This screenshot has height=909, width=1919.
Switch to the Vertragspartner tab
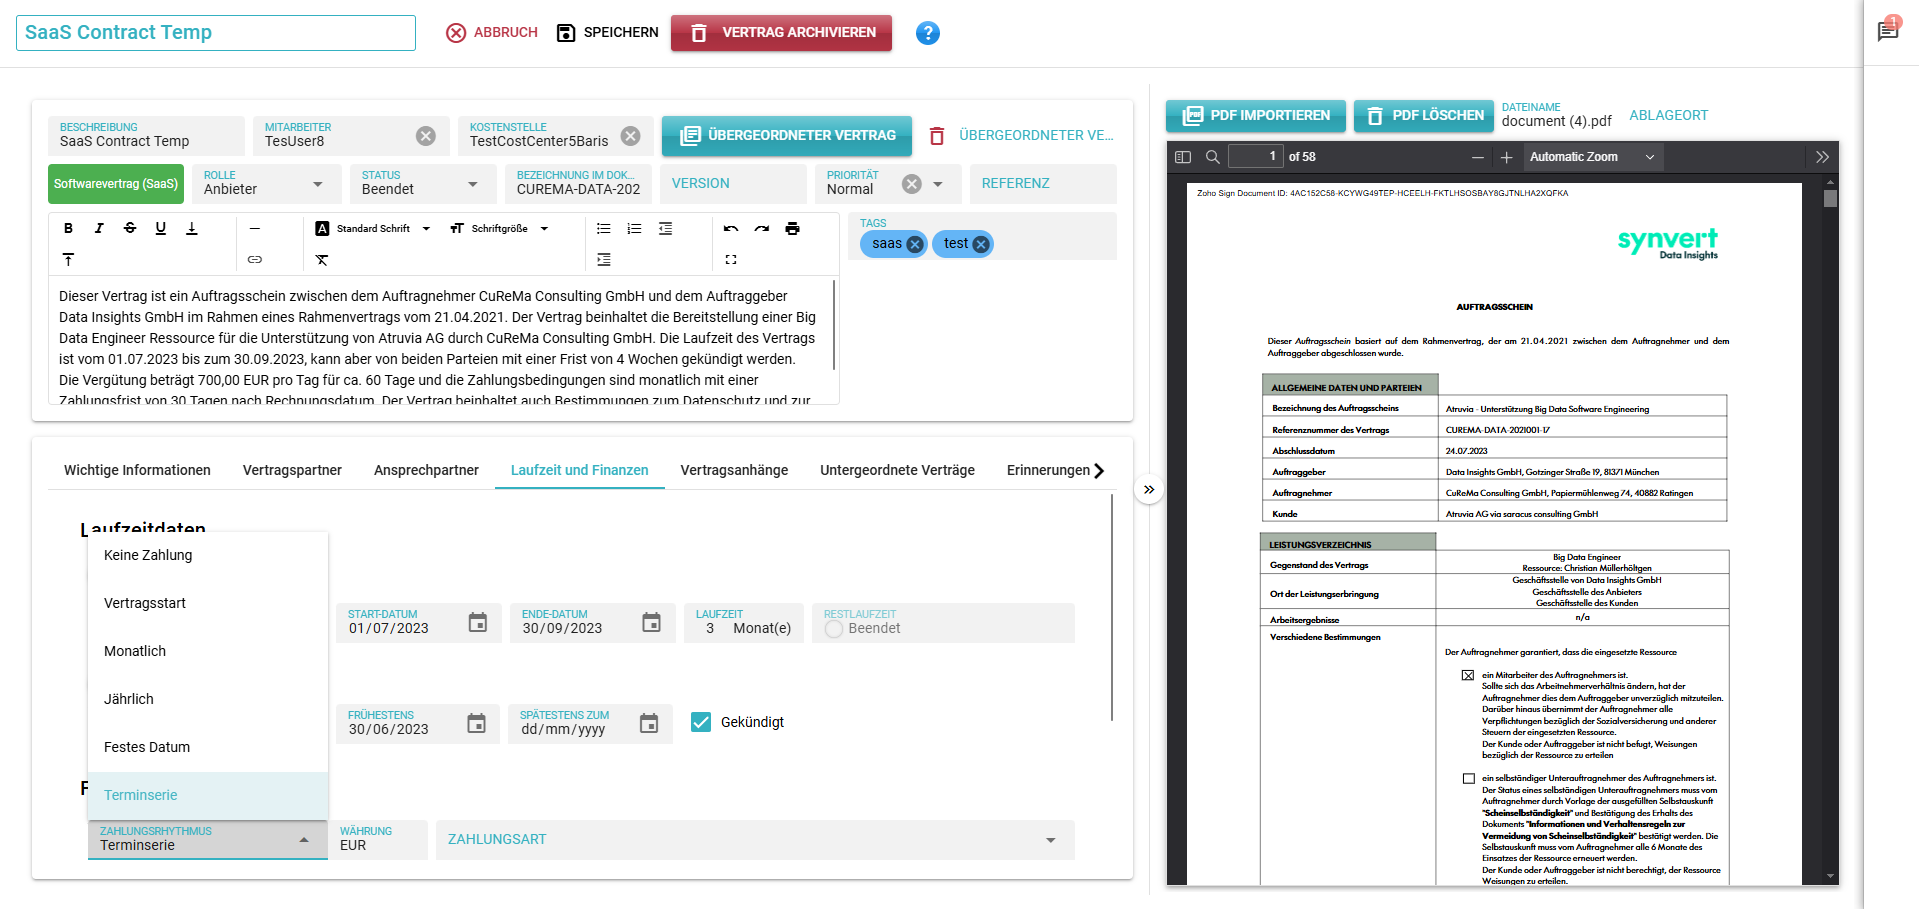pos(292,470)
